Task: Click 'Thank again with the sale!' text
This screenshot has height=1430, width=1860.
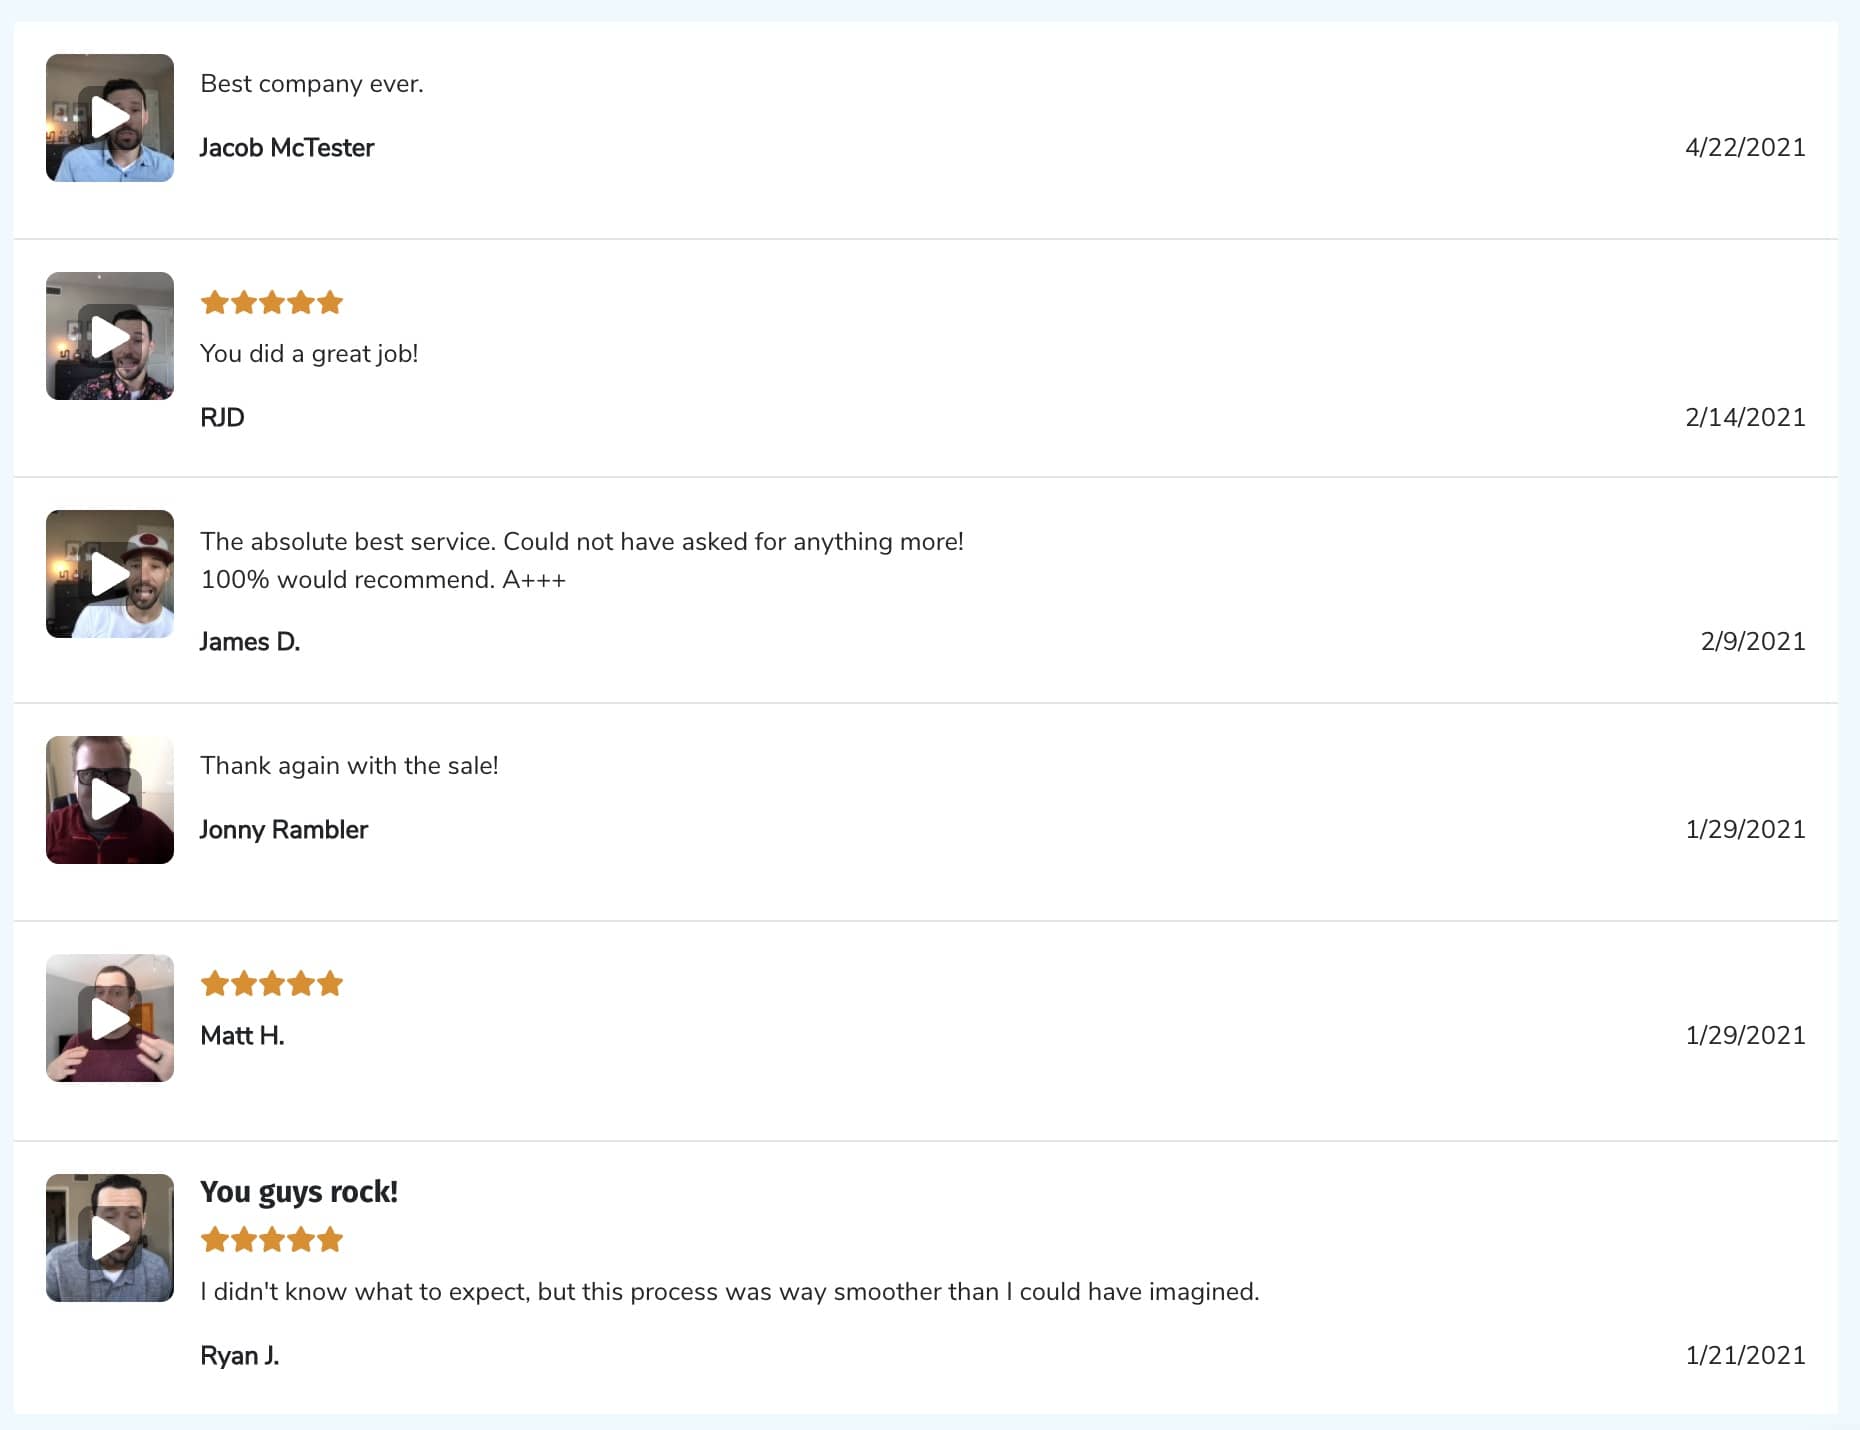Action: coord(349,766)
